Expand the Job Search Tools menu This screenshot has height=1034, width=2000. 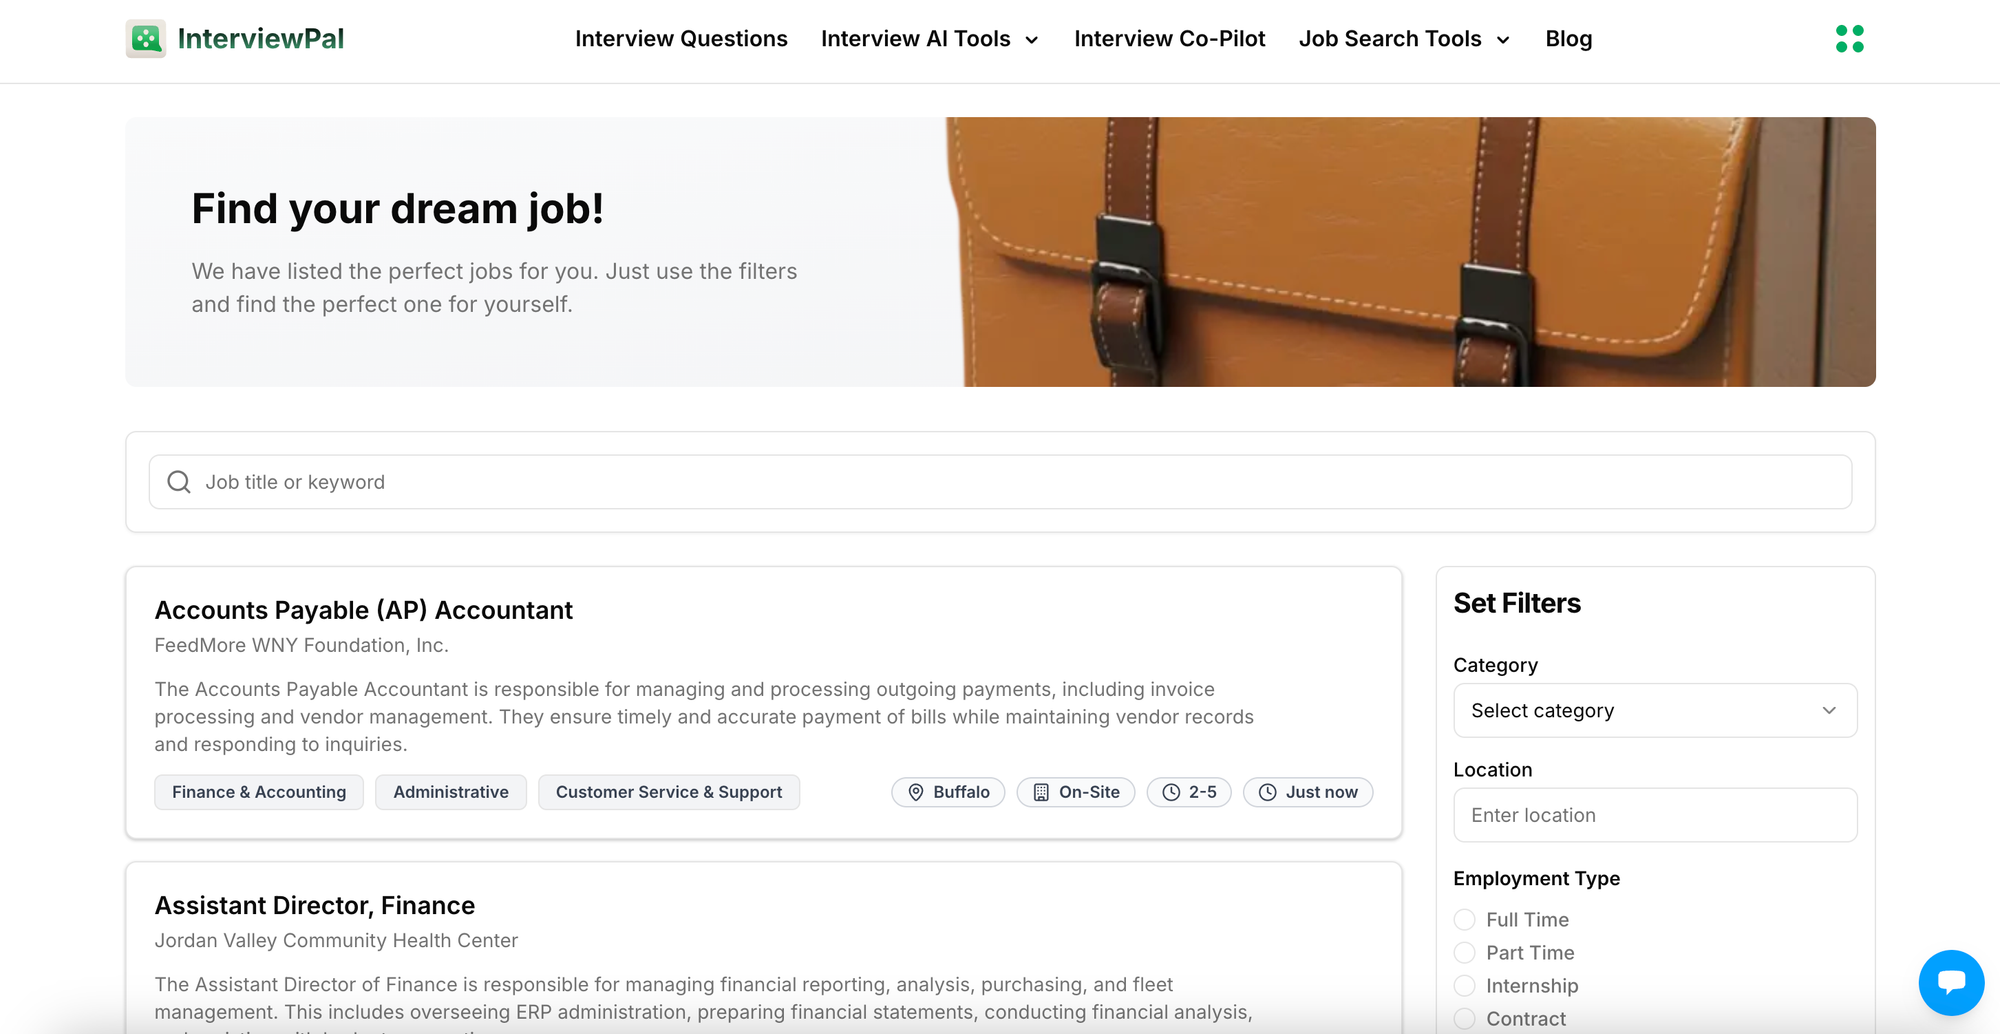click(x=1390, y=38)
